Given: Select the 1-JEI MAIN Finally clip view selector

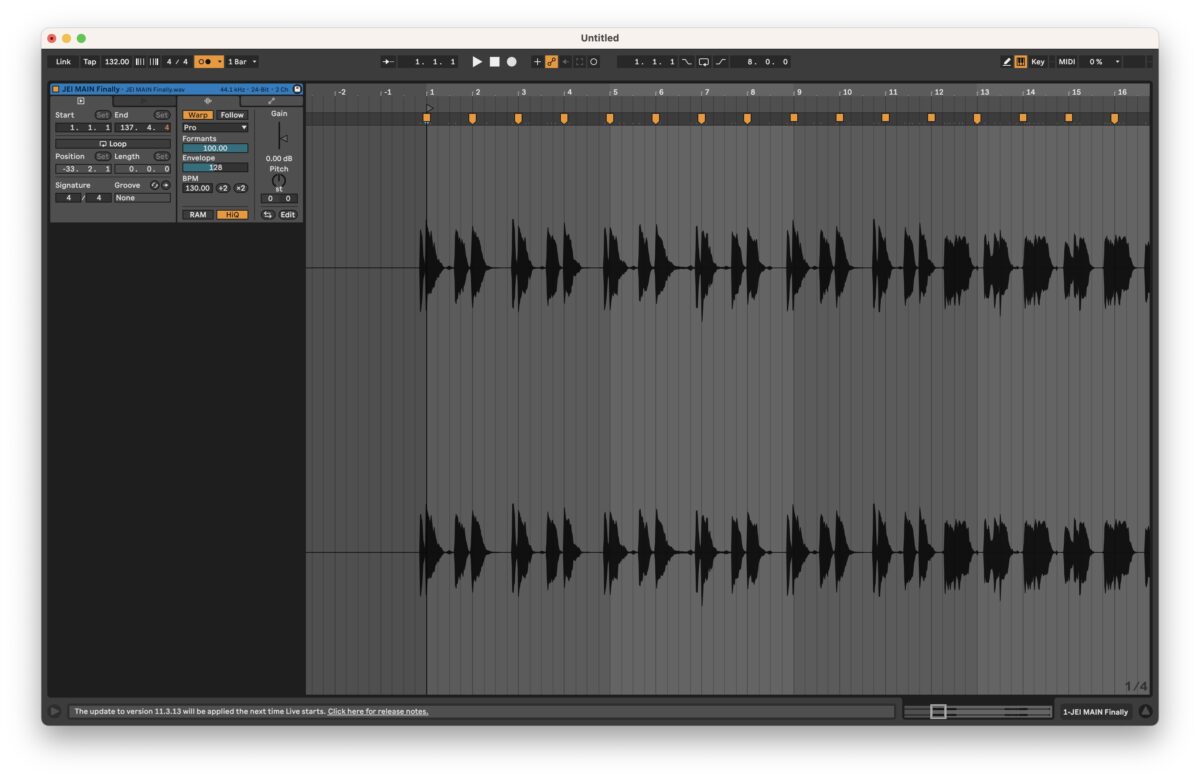Looking at the screenshot, I should coord(1095,712).
